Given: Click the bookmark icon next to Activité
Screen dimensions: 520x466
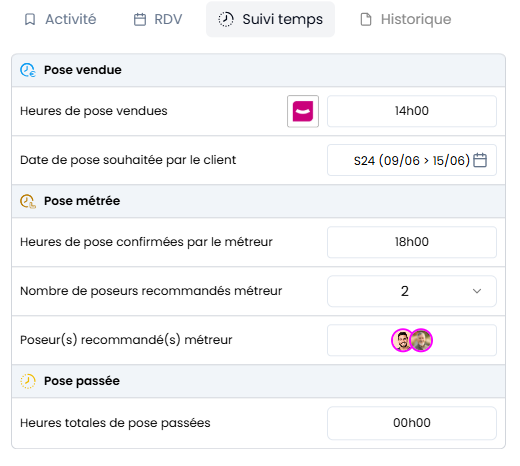Looking at the screenshot, I should click(x=30, y=19).
